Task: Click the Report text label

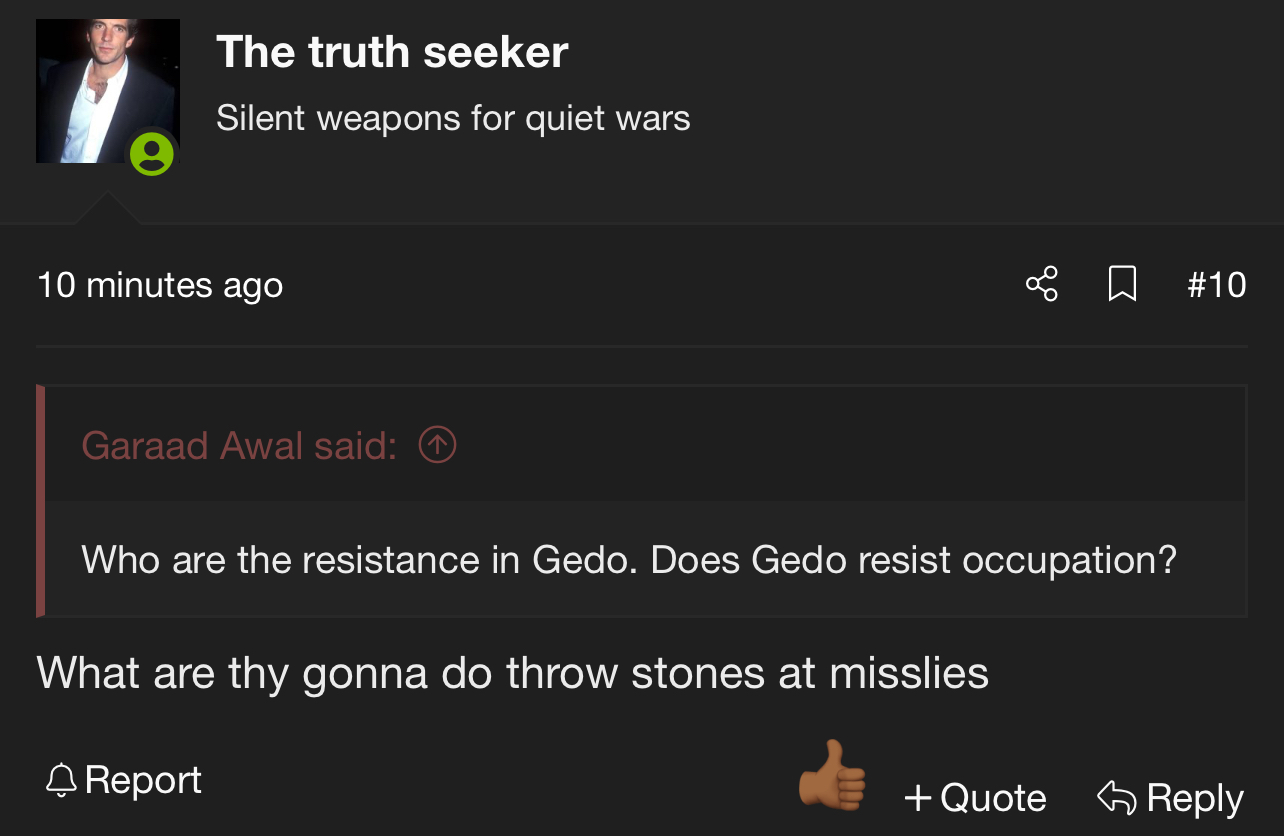Action: (x=144, y=780)
